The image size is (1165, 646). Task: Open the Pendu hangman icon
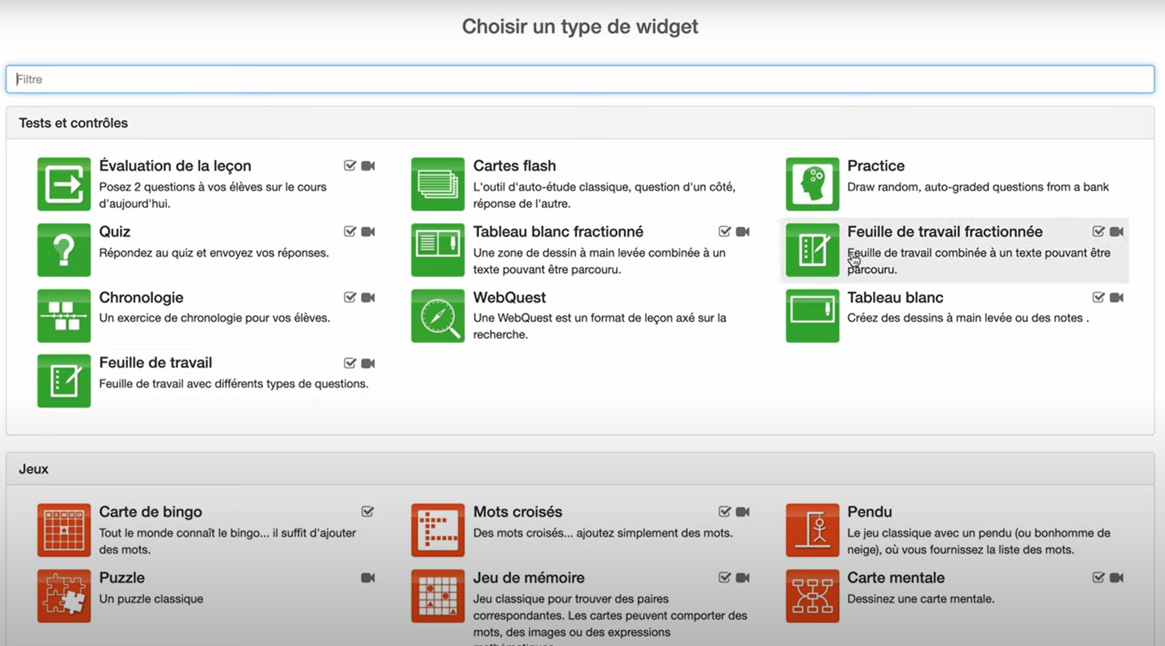pyautogui.click(x=812, y=530)
